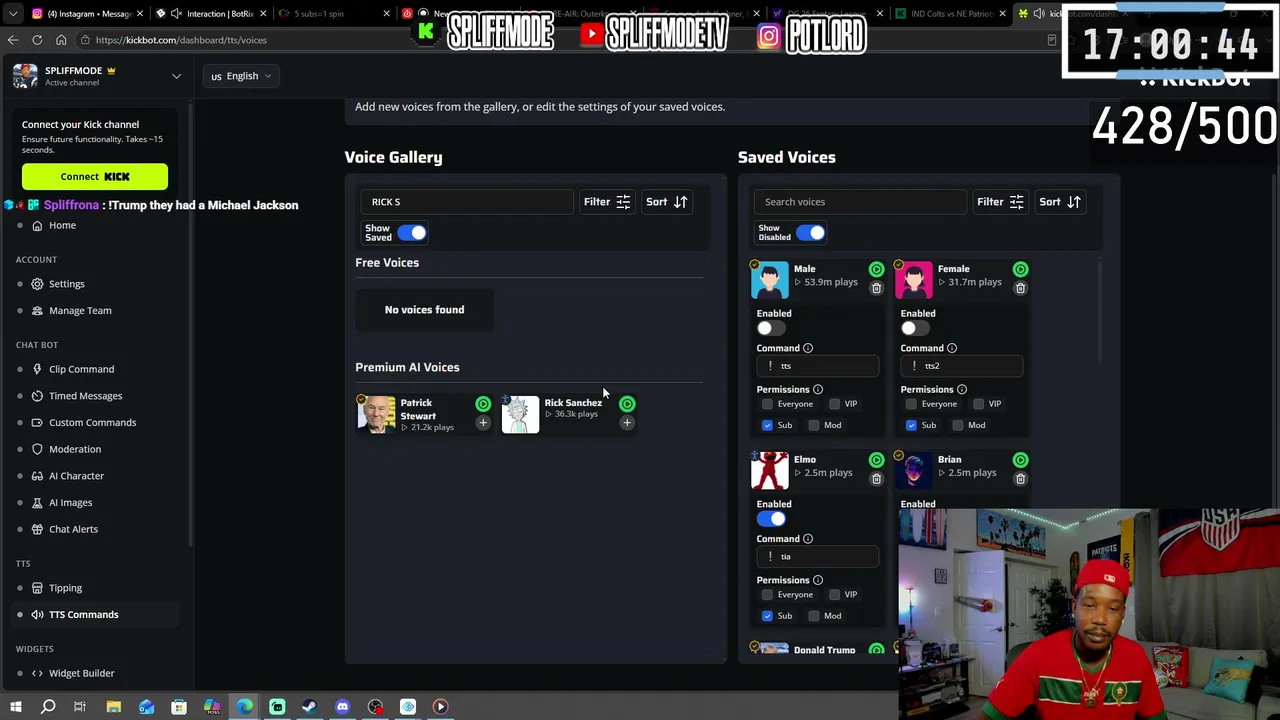This screenshot has width=1280, height=720.
Task: Open Timed Messages page
Action: tap(85, 396)
